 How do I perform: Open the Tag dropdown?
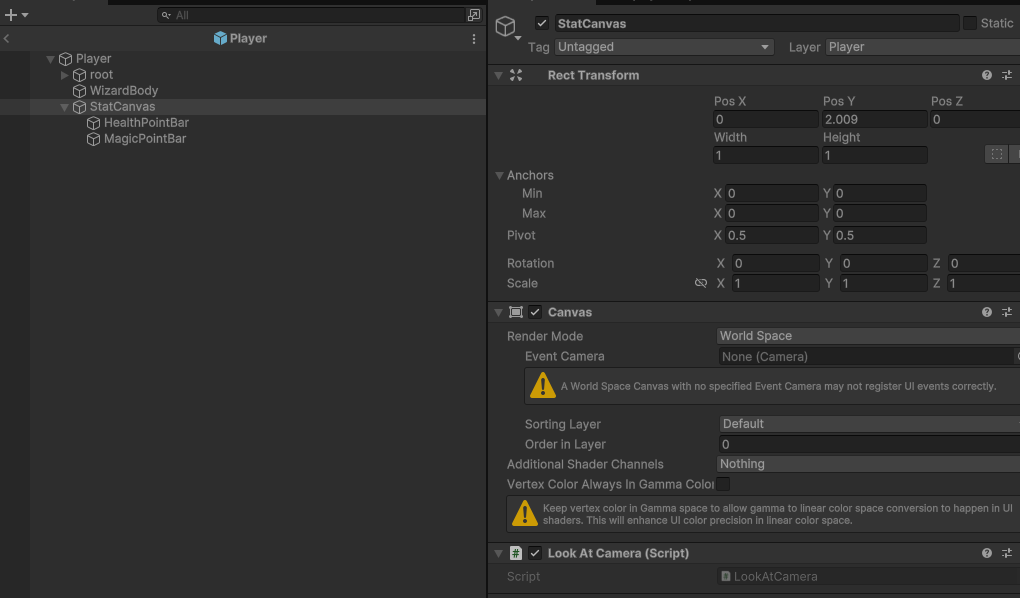click(x=664, y=47)
